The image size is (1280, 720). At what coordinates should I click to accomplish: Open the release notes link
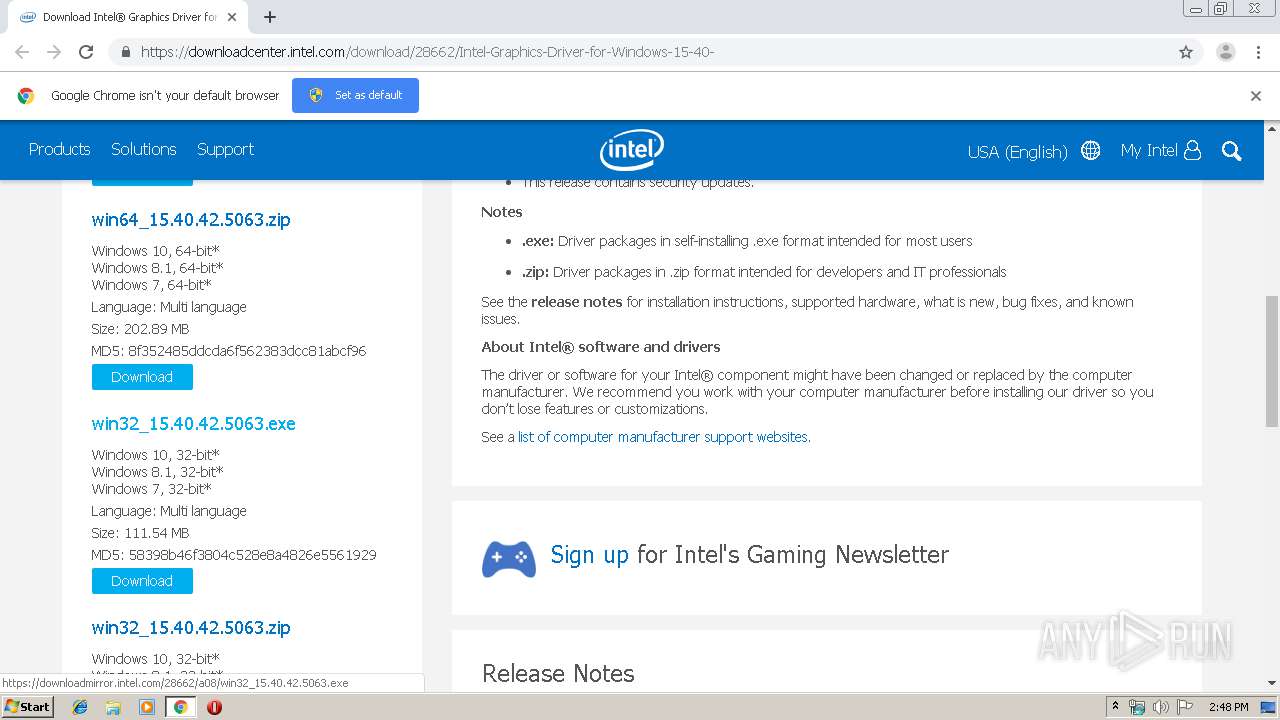click(576, 302)
